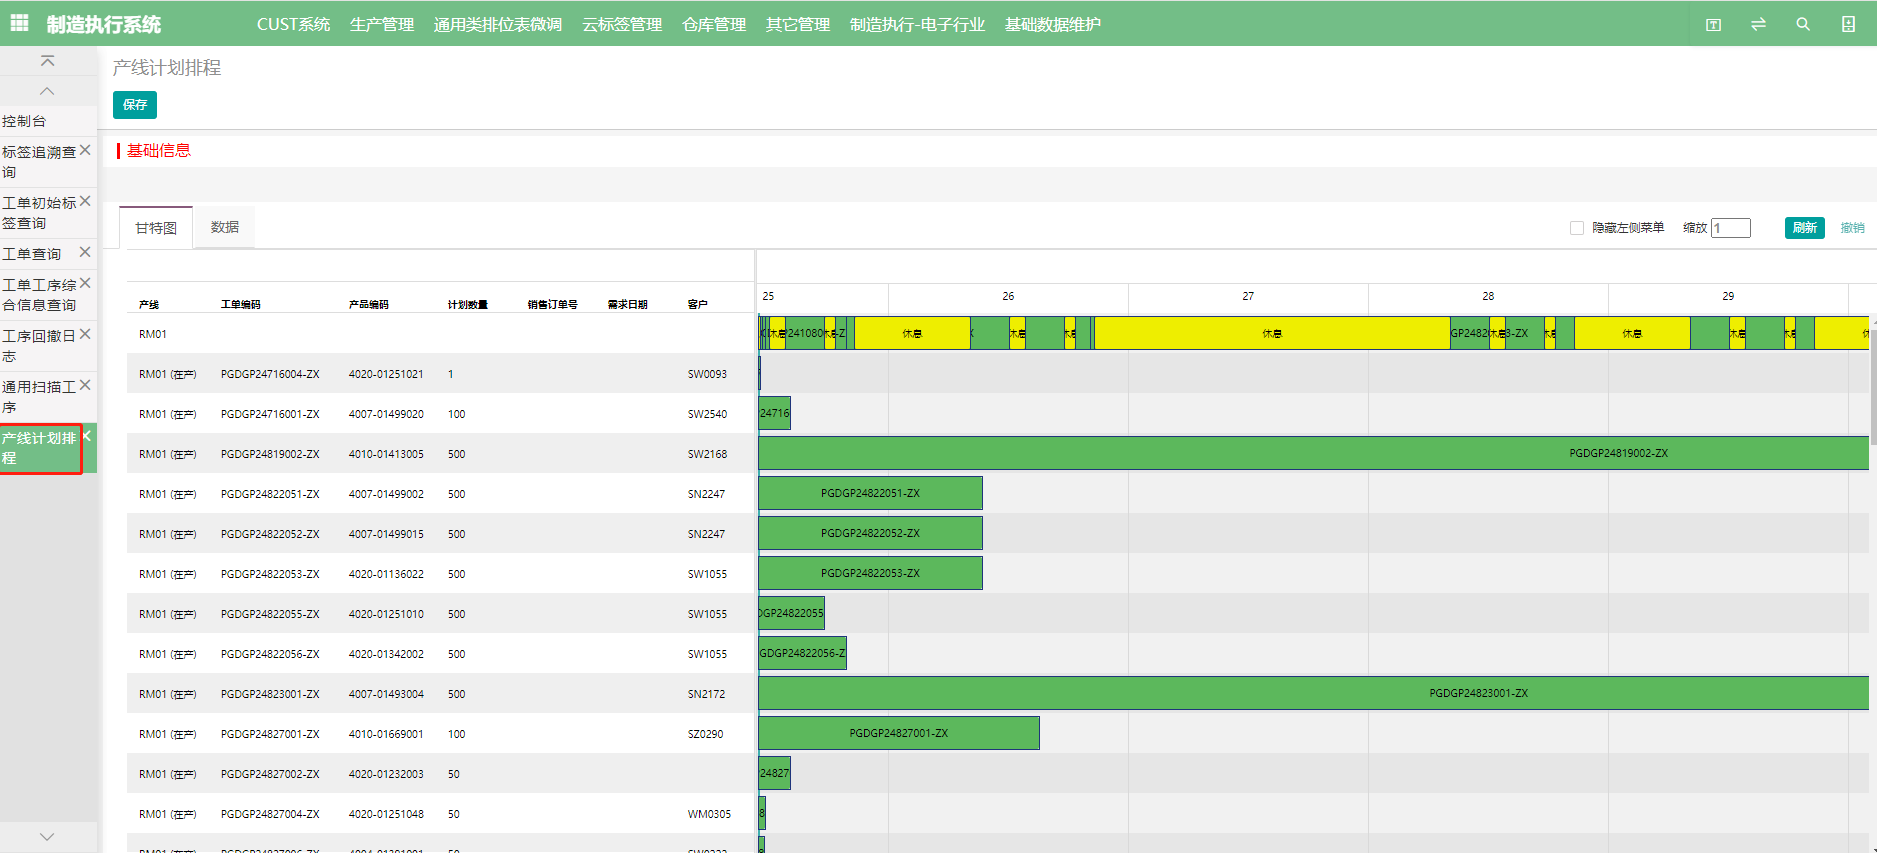Select 产线计划排程 sidebar item
This screenshot has height=853, width=1877.
click(x=40, y=448)
